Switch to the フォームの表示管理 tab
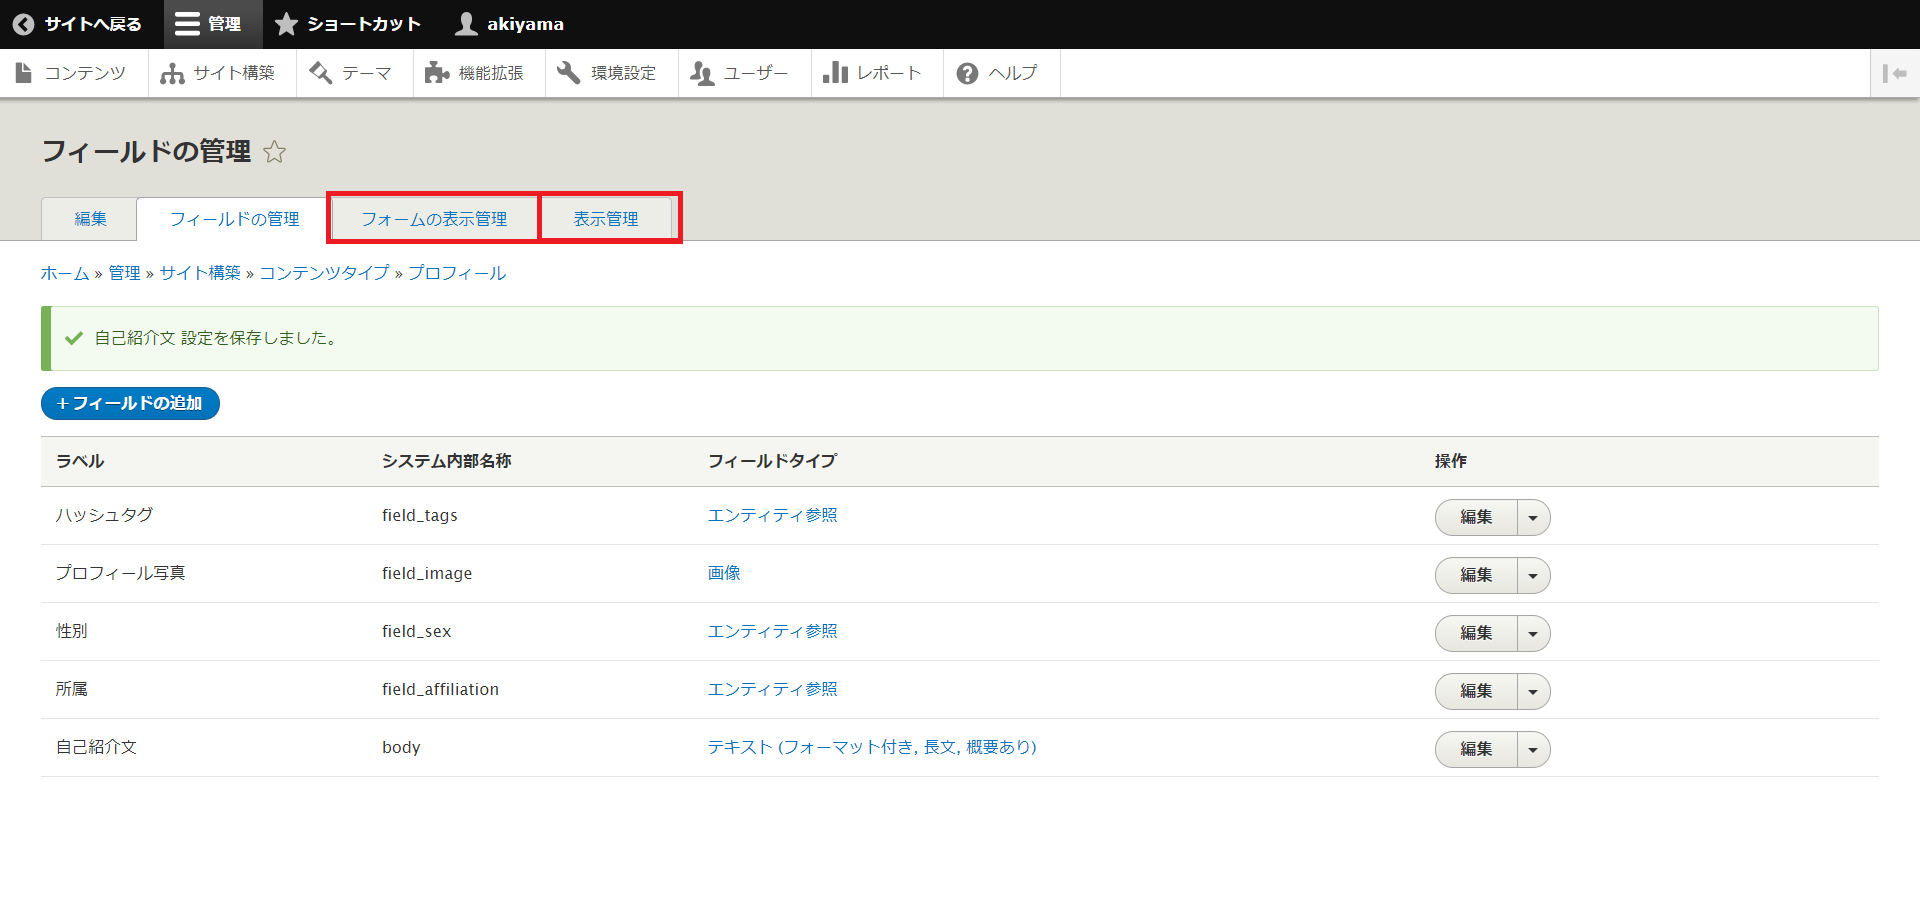The image size is (1920, 903). [434, 219]
